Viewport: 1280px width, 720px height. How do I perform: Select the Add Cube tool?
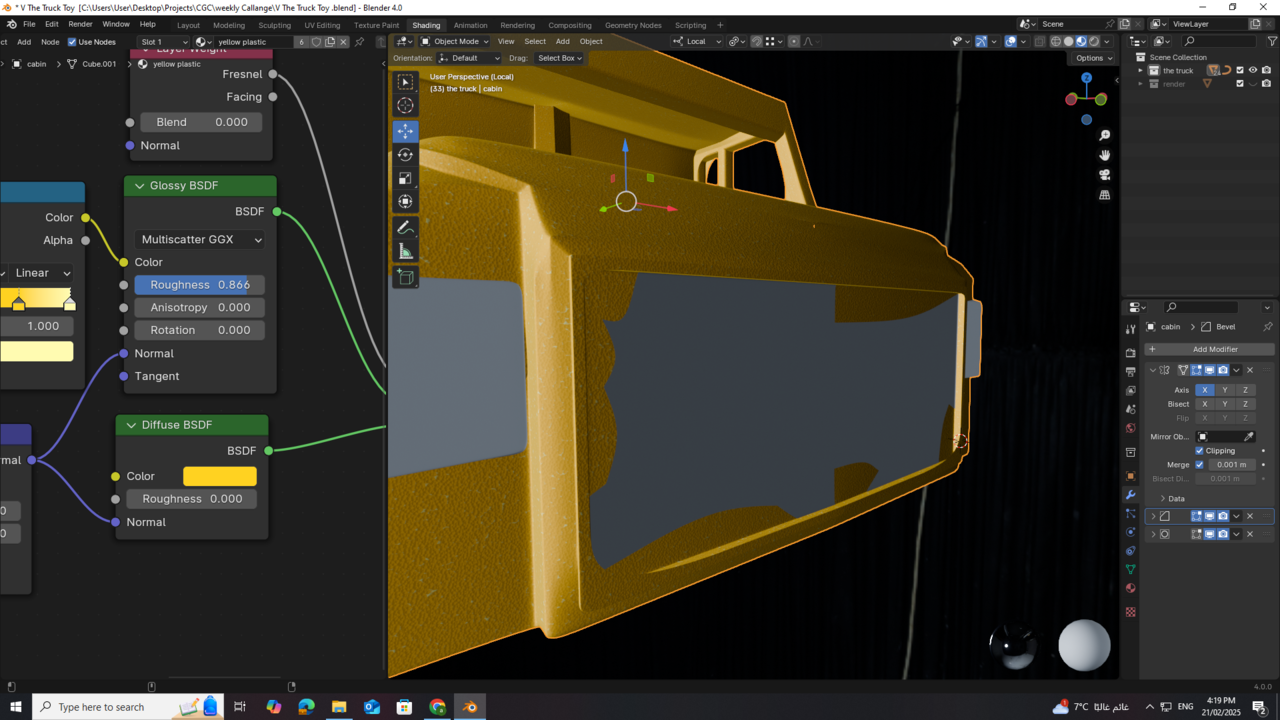(x=405, y=277)
